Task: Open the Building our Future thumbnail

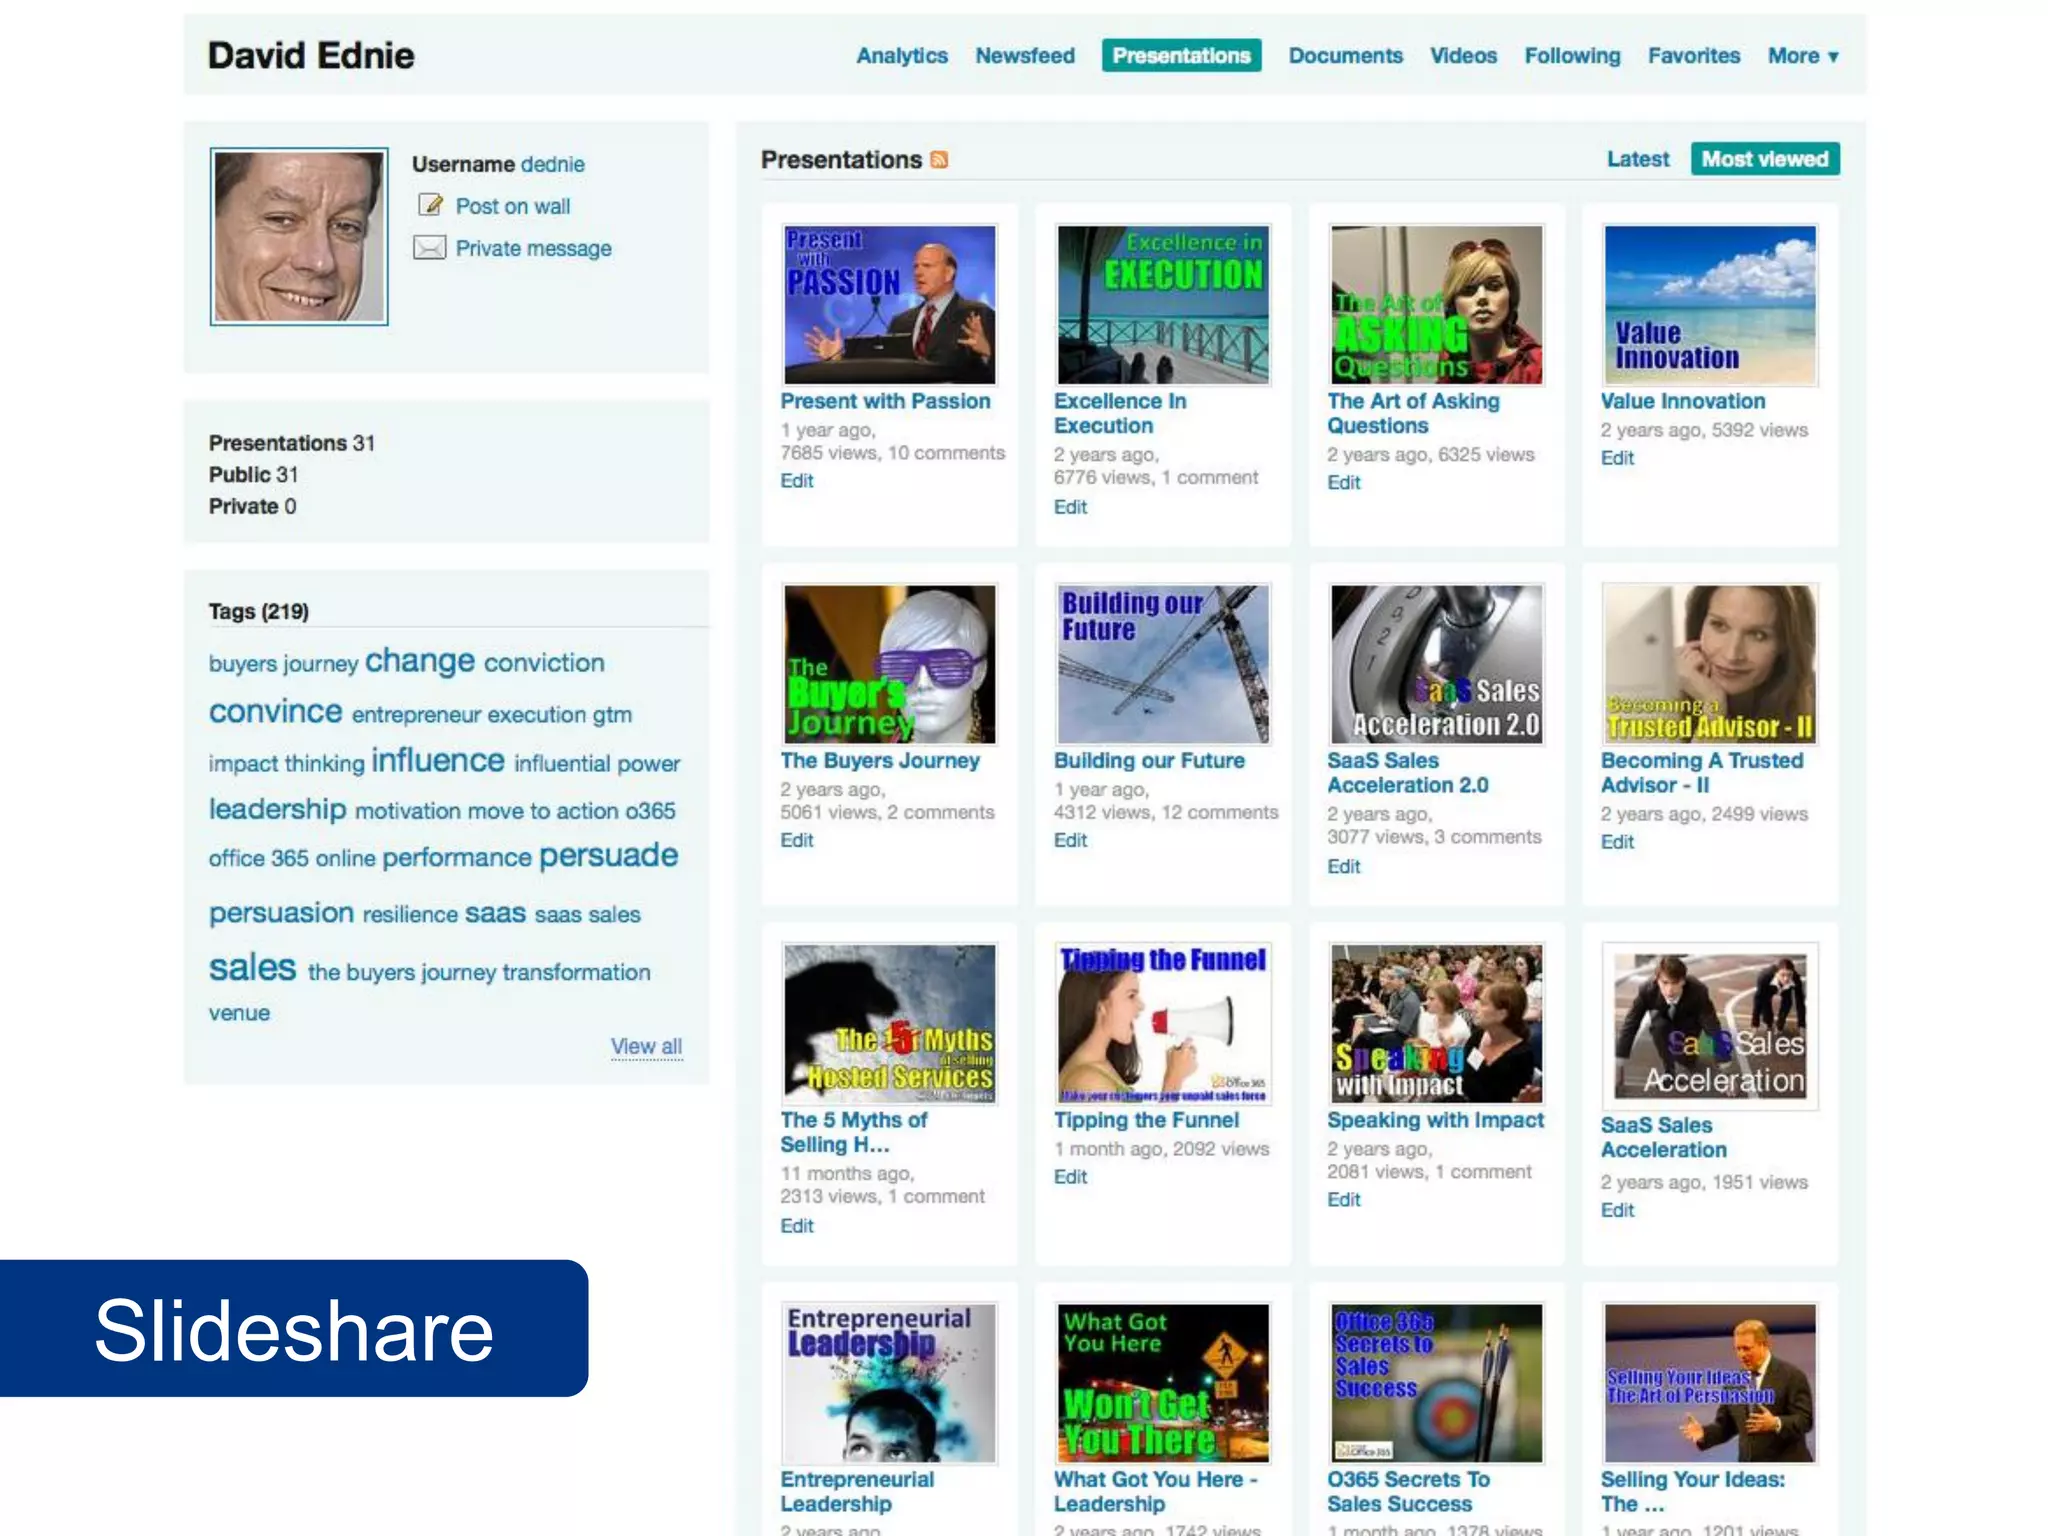Action: (1163, 664)
